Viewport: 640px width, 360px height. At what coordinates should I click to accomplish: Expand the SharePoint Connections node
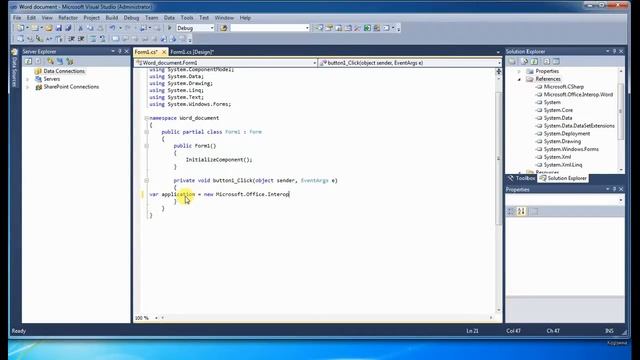coord(28,87)
